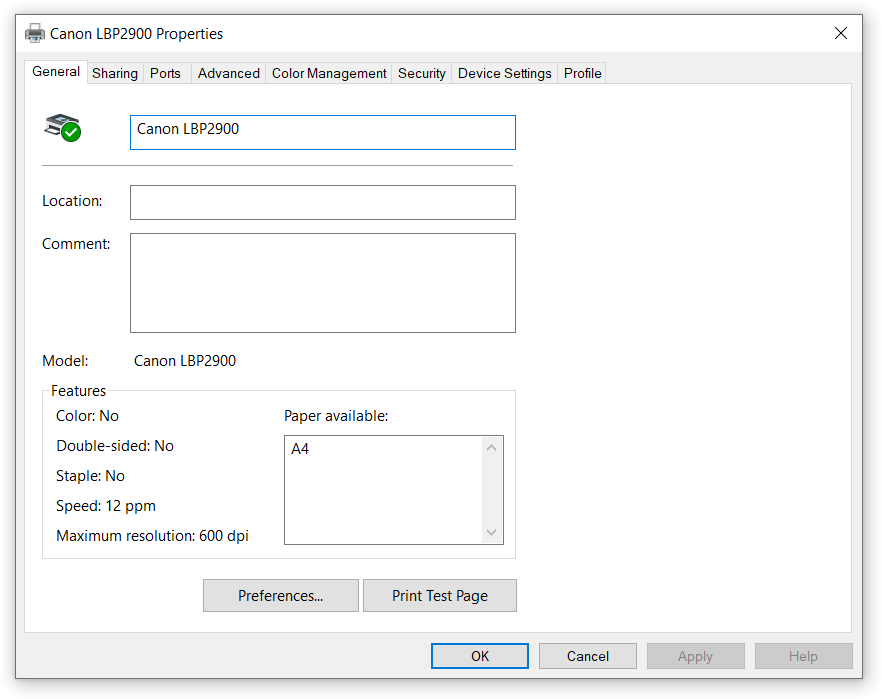Click the printer icon in the title bar
882x699 pixels.
[x=35, y=33]
